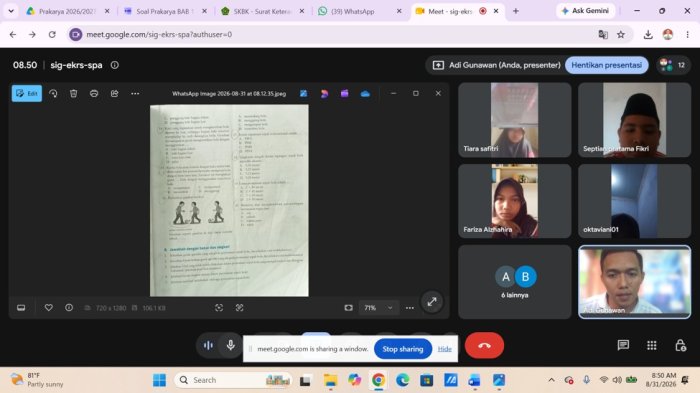Viewport: 700px width, 393px height.
Task: Select Septian pratama Fikri video tile
Action: click(x=634, y=120)
